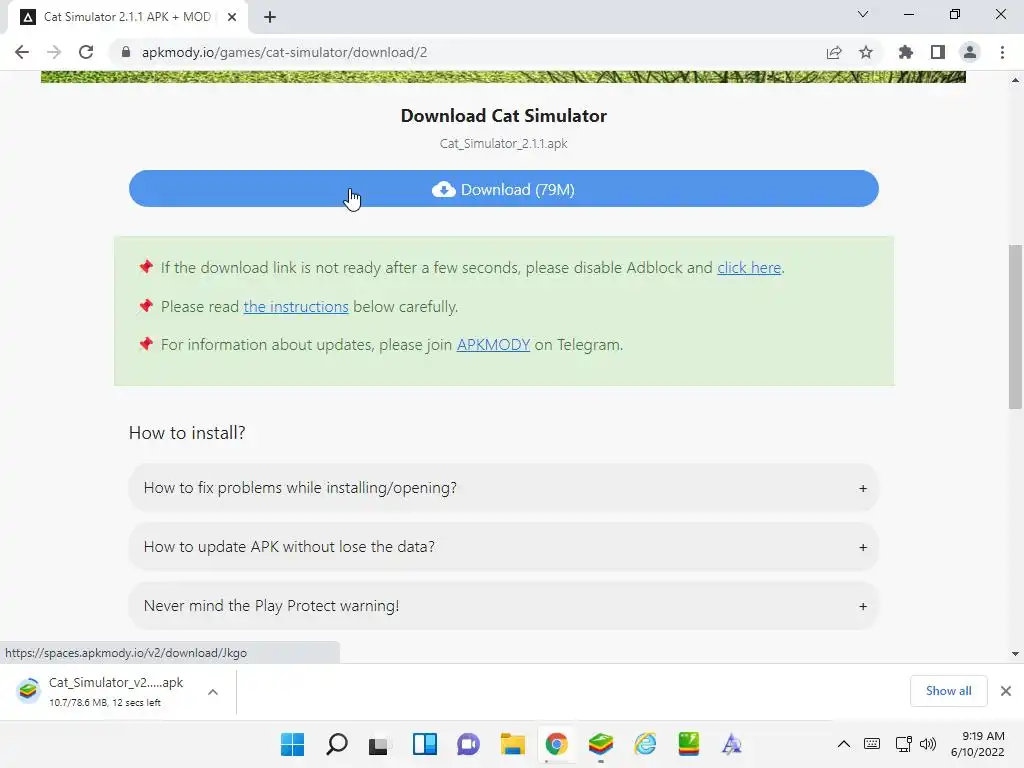The height and width of the screenshot is (768, 1024).
Task: Click Show all downloads
Action: pos(948,691)
